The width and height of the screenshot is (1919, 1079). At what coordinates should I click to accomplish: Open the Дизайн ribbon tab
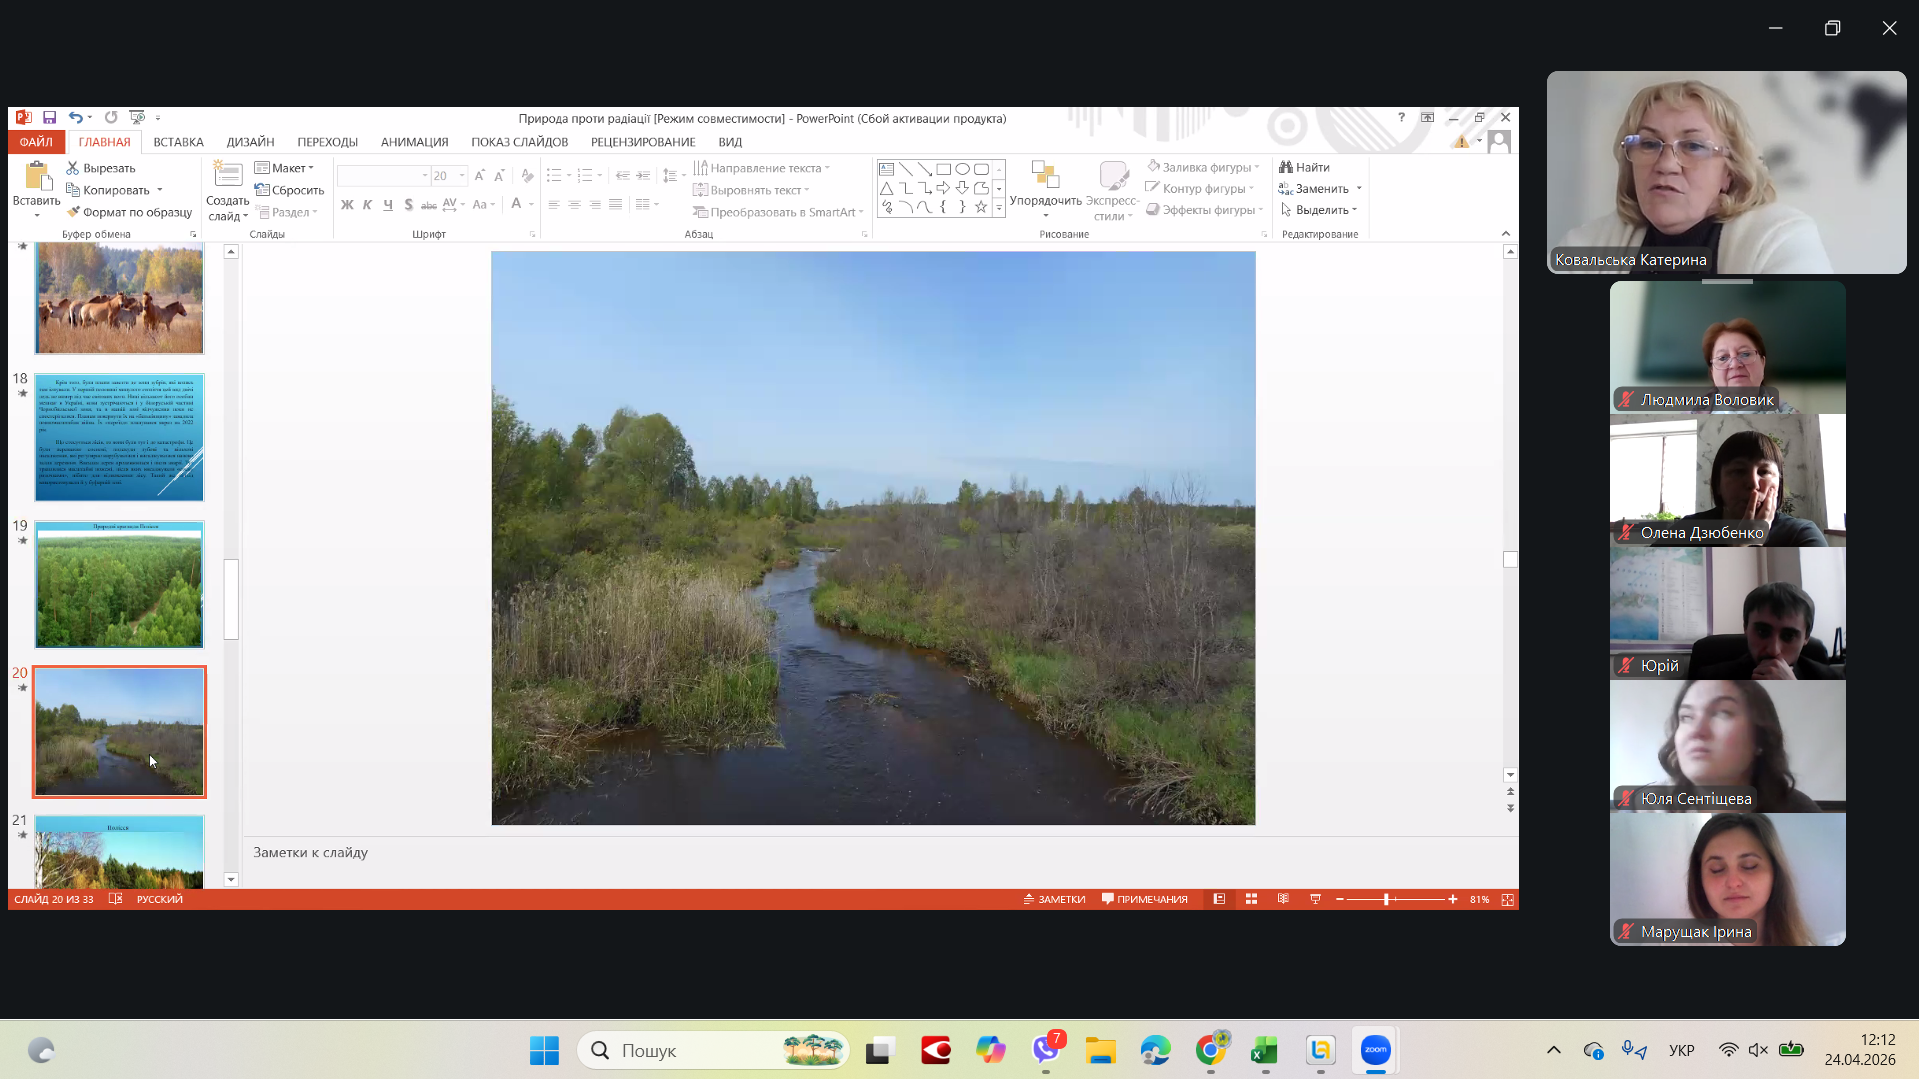pyautogui.click(x=250, y=142)
